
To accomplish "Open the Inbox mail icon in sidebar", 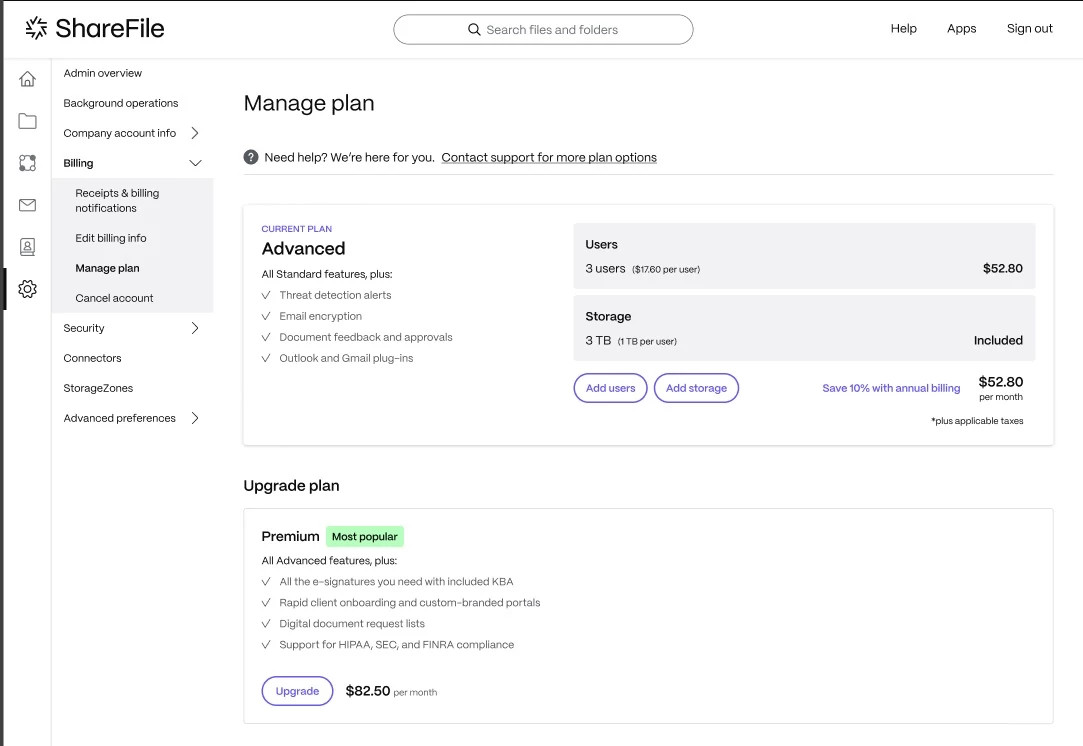I will point(28,205).
